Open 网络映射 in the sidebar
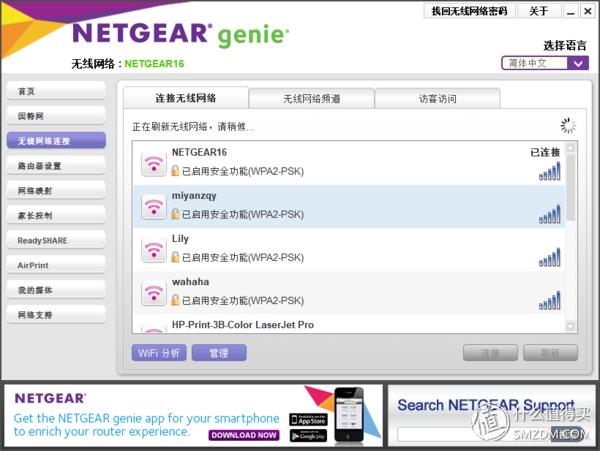 pyautogui.click(x=56, y=190)
